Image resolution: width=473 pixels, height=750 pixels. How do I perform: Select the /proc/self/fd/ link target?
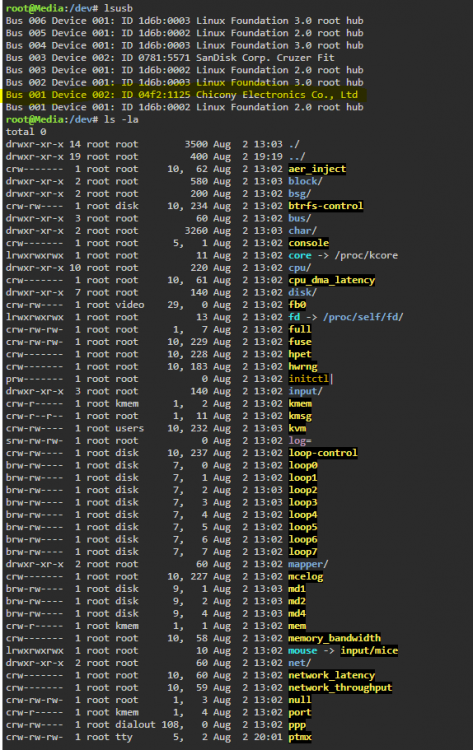tap(363, 317)
